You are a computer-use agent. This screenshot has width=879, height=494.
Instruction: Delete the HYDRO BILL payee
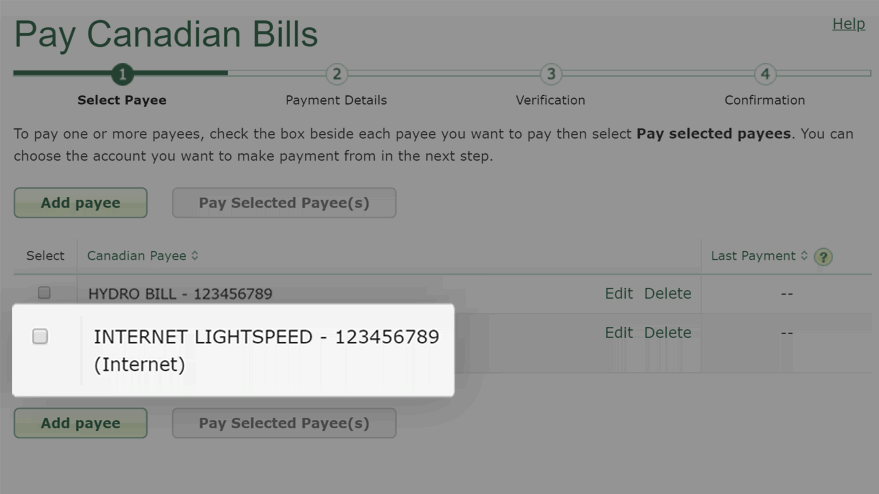click(x=668, y=293)
